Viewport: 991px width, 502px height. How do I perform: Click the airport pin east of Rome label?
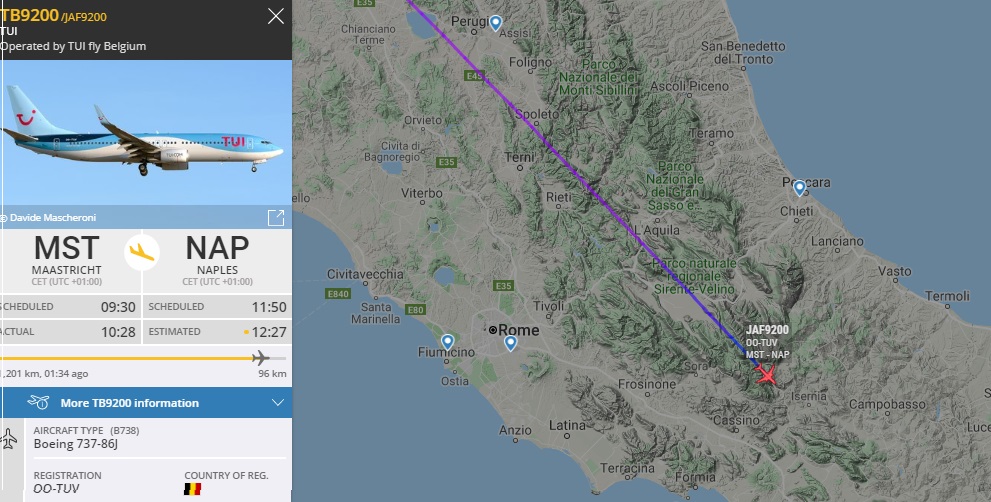click(510, 343)
